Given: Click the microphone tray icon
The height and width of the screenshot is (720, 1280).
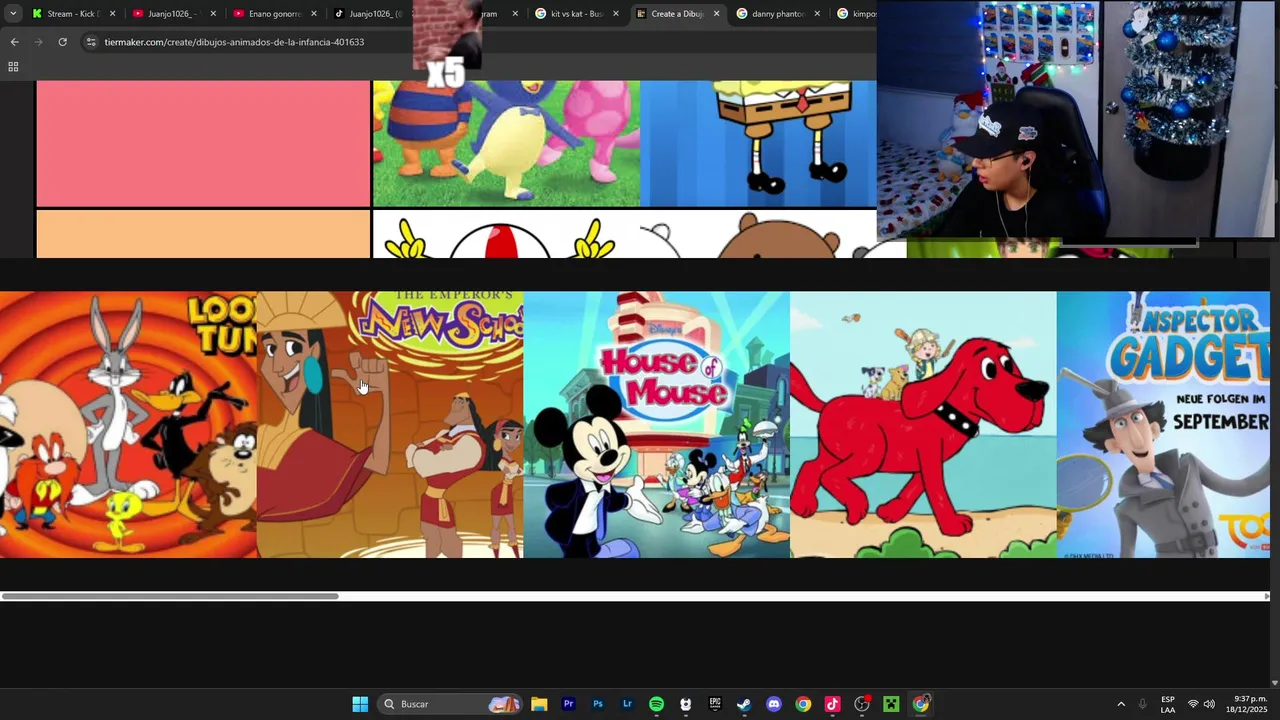Looking at the screenshot, I should [1142, 704].
